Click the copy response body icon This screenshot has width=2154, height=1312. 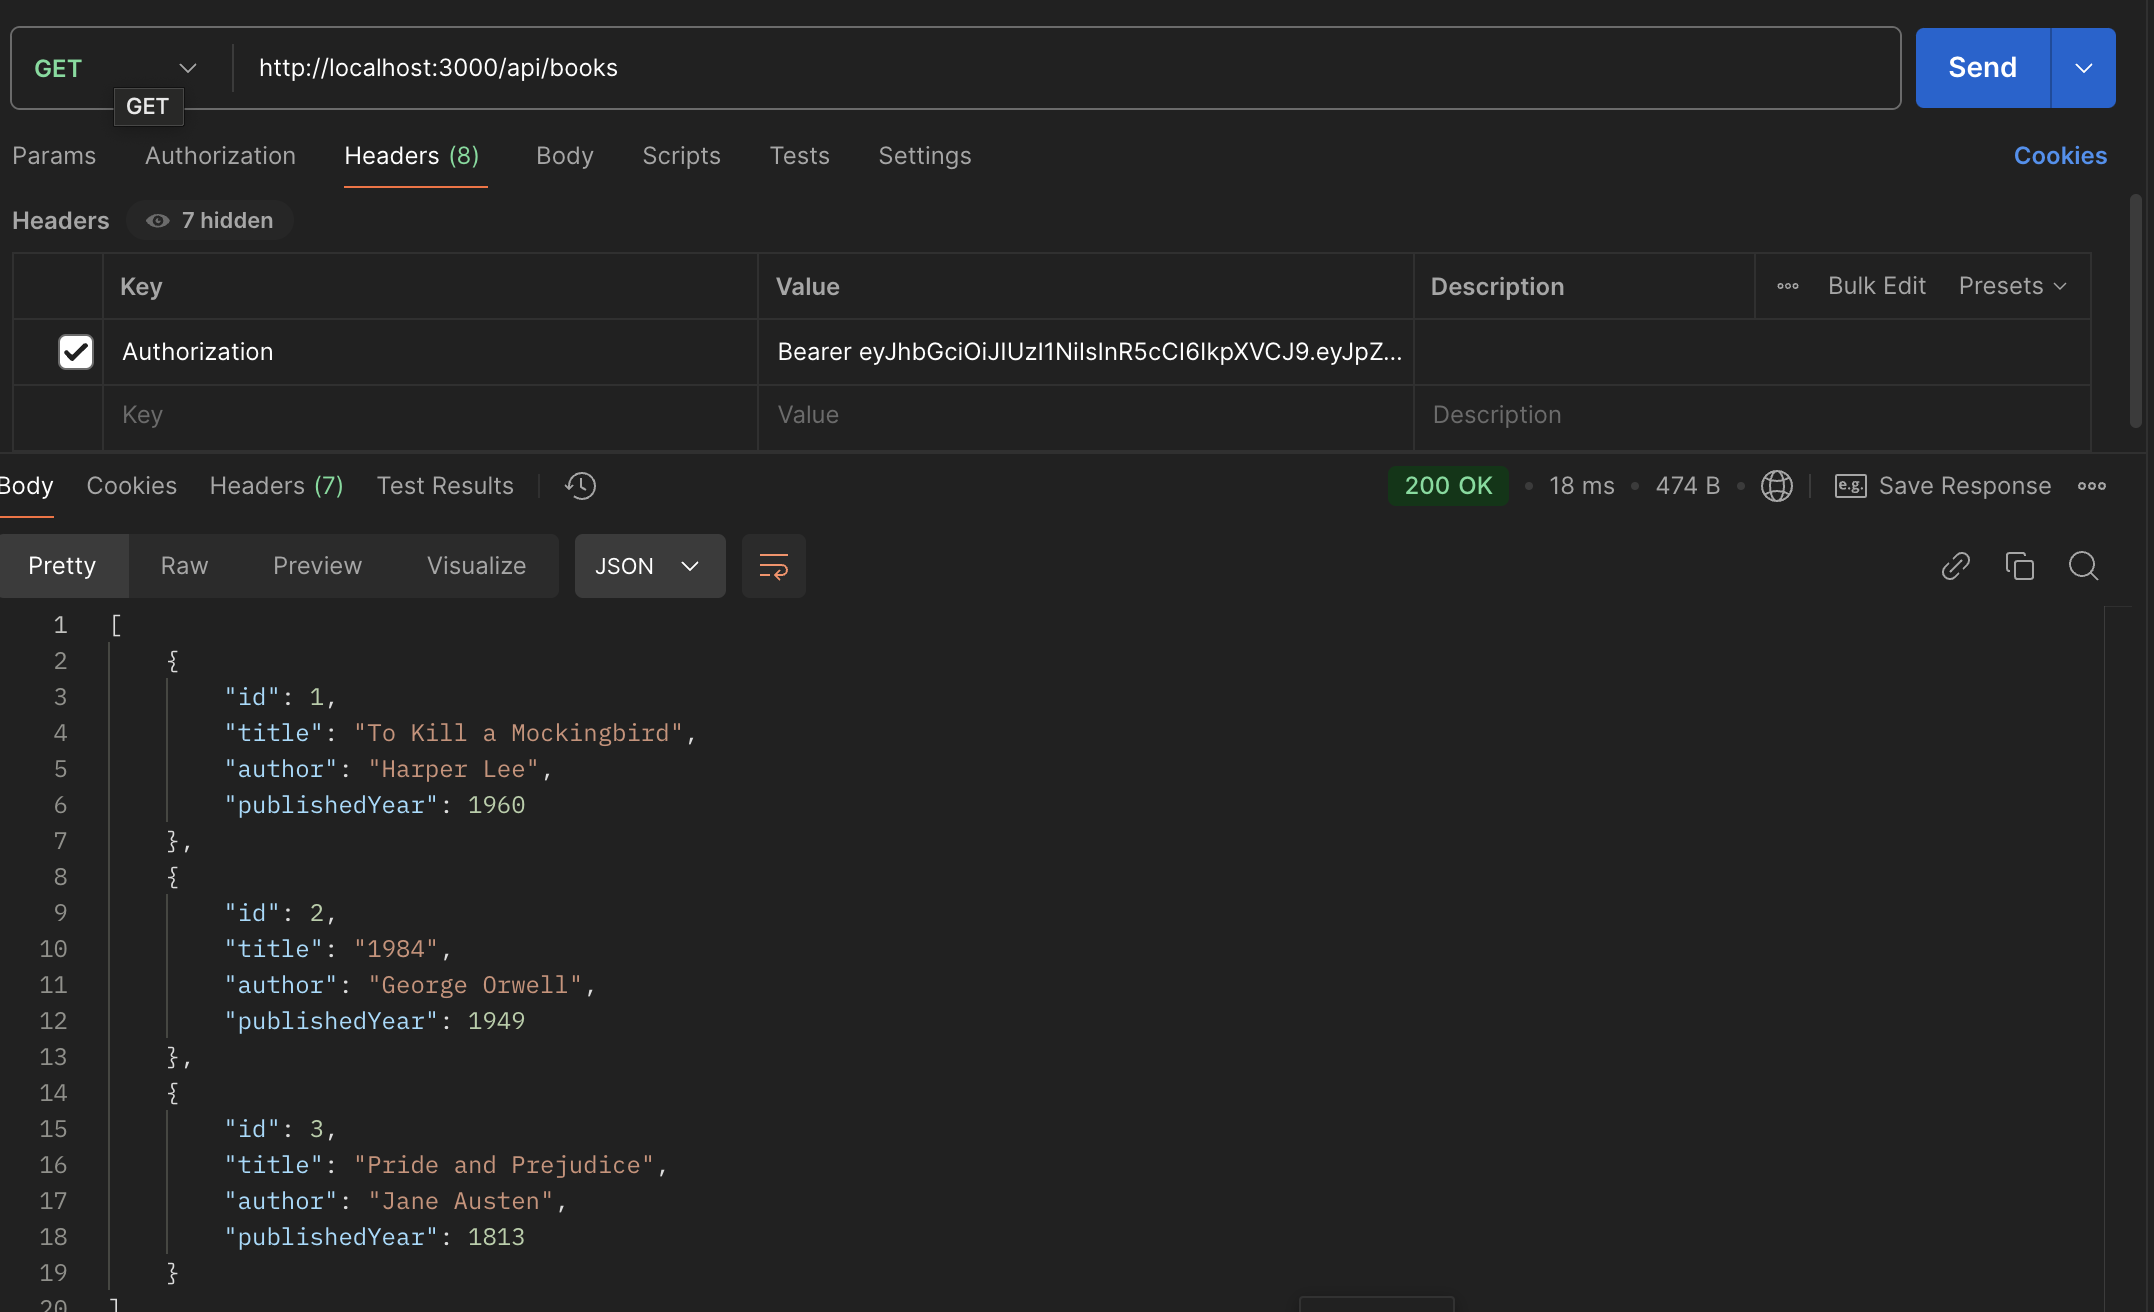(x=2020, y=566)
